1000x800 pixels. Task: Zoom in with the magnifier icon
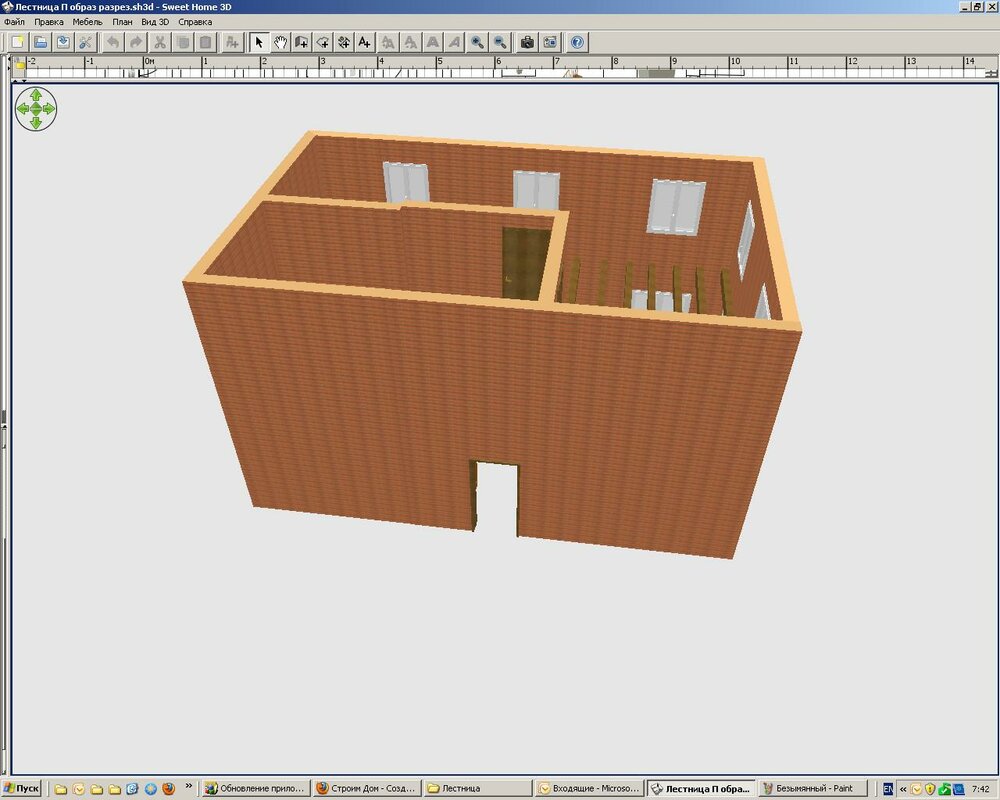point(478,42)
